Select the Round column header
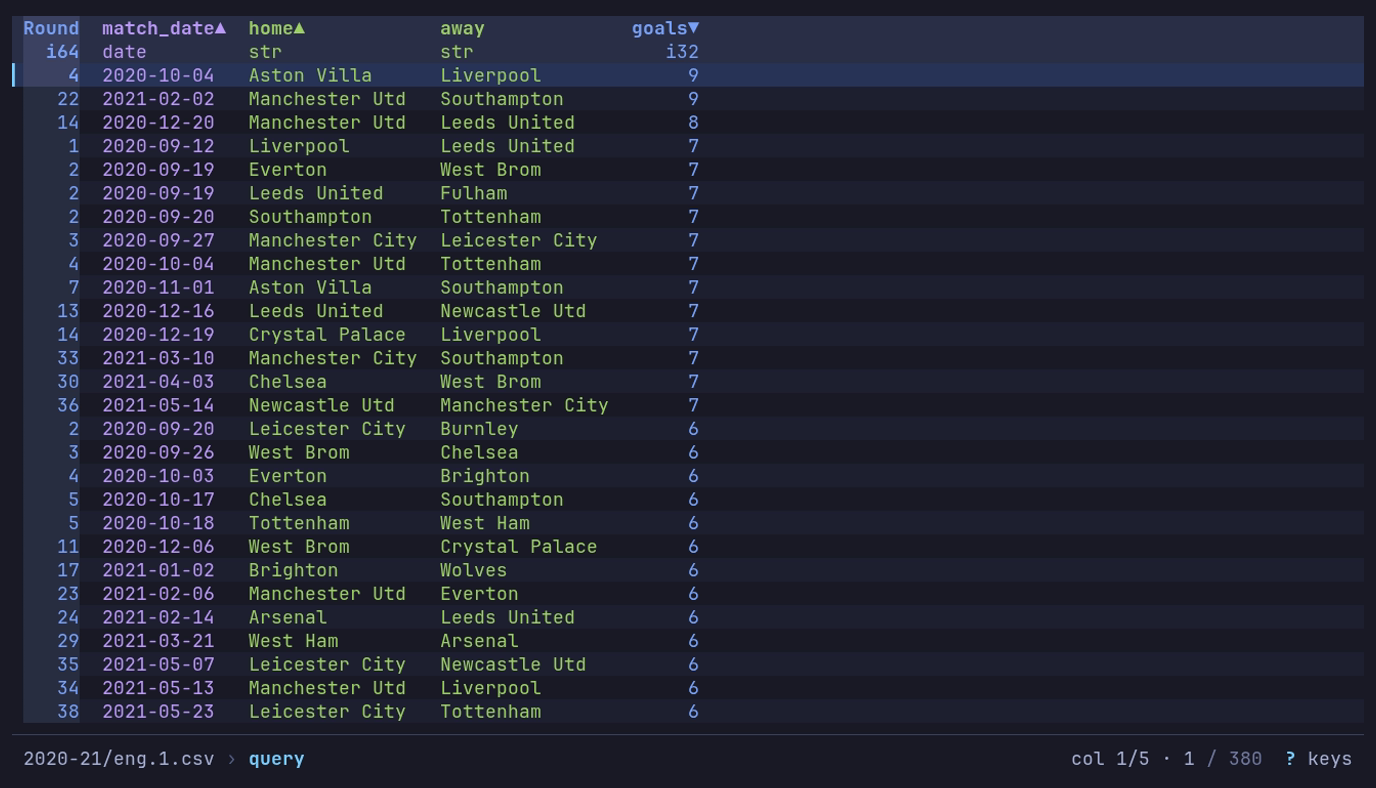1376x788 pixels. click(51, 28)
